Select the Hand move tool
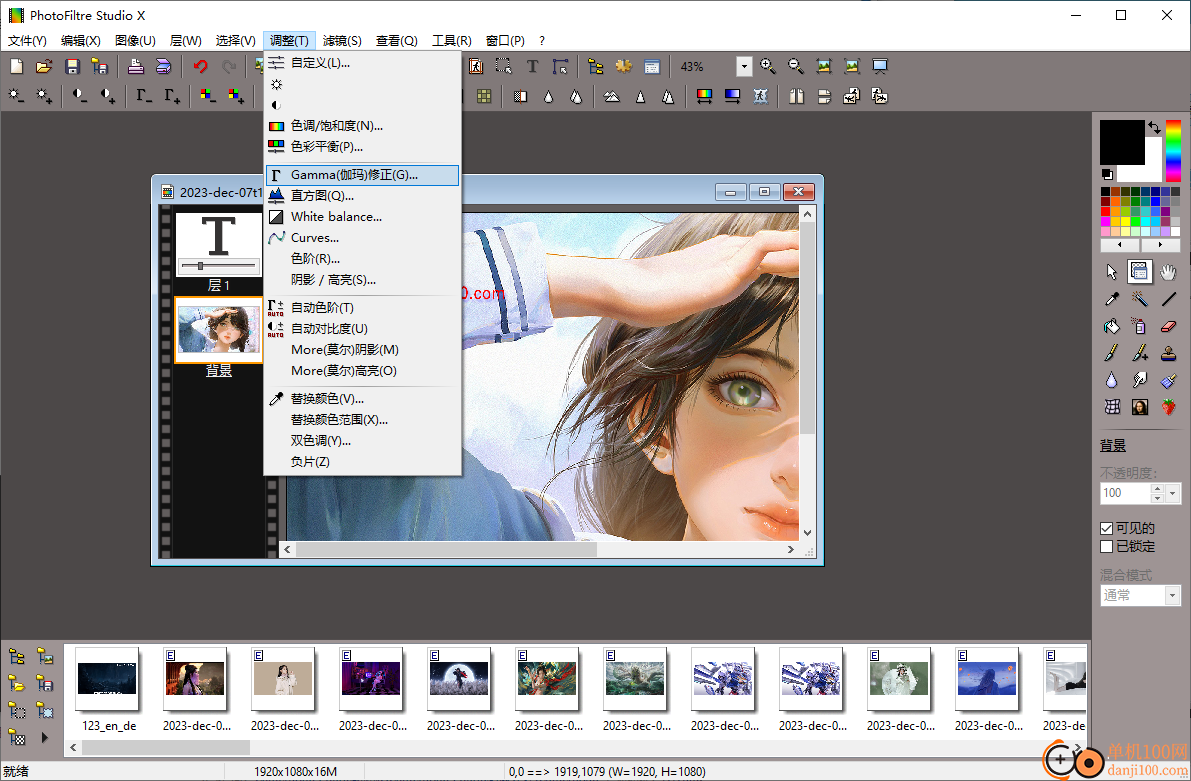This screenshot has width=1191, height=781. 1168,272
